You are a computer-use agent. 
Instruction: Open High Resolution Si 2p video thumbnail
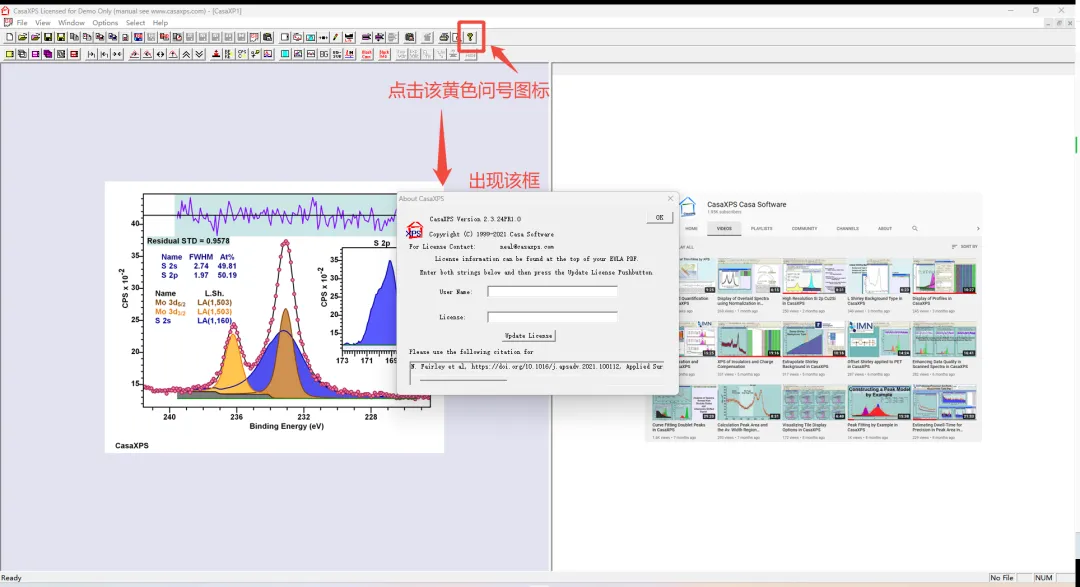[x=813, y=276]
